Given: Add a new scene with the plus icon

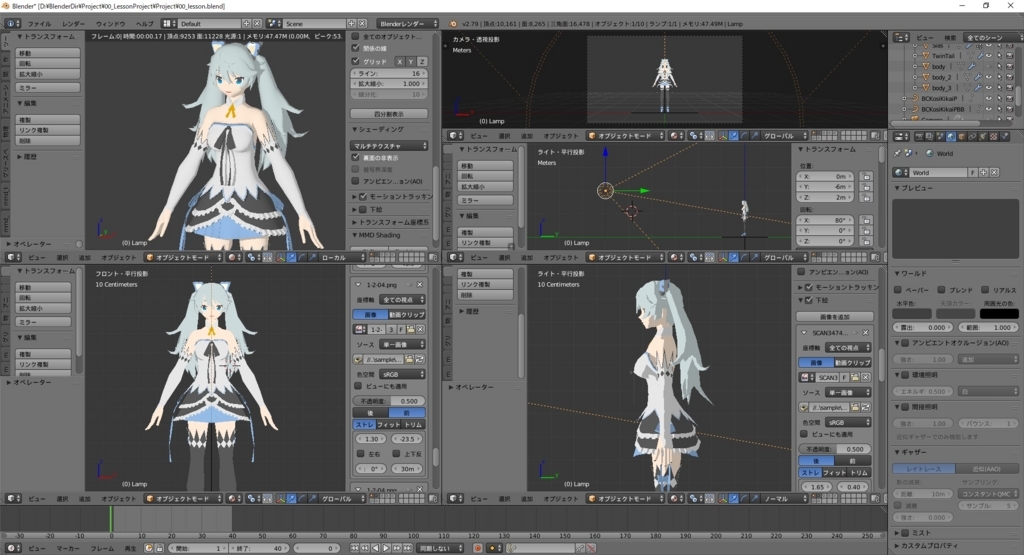Looking at the screenshot, I should (351, 24).
